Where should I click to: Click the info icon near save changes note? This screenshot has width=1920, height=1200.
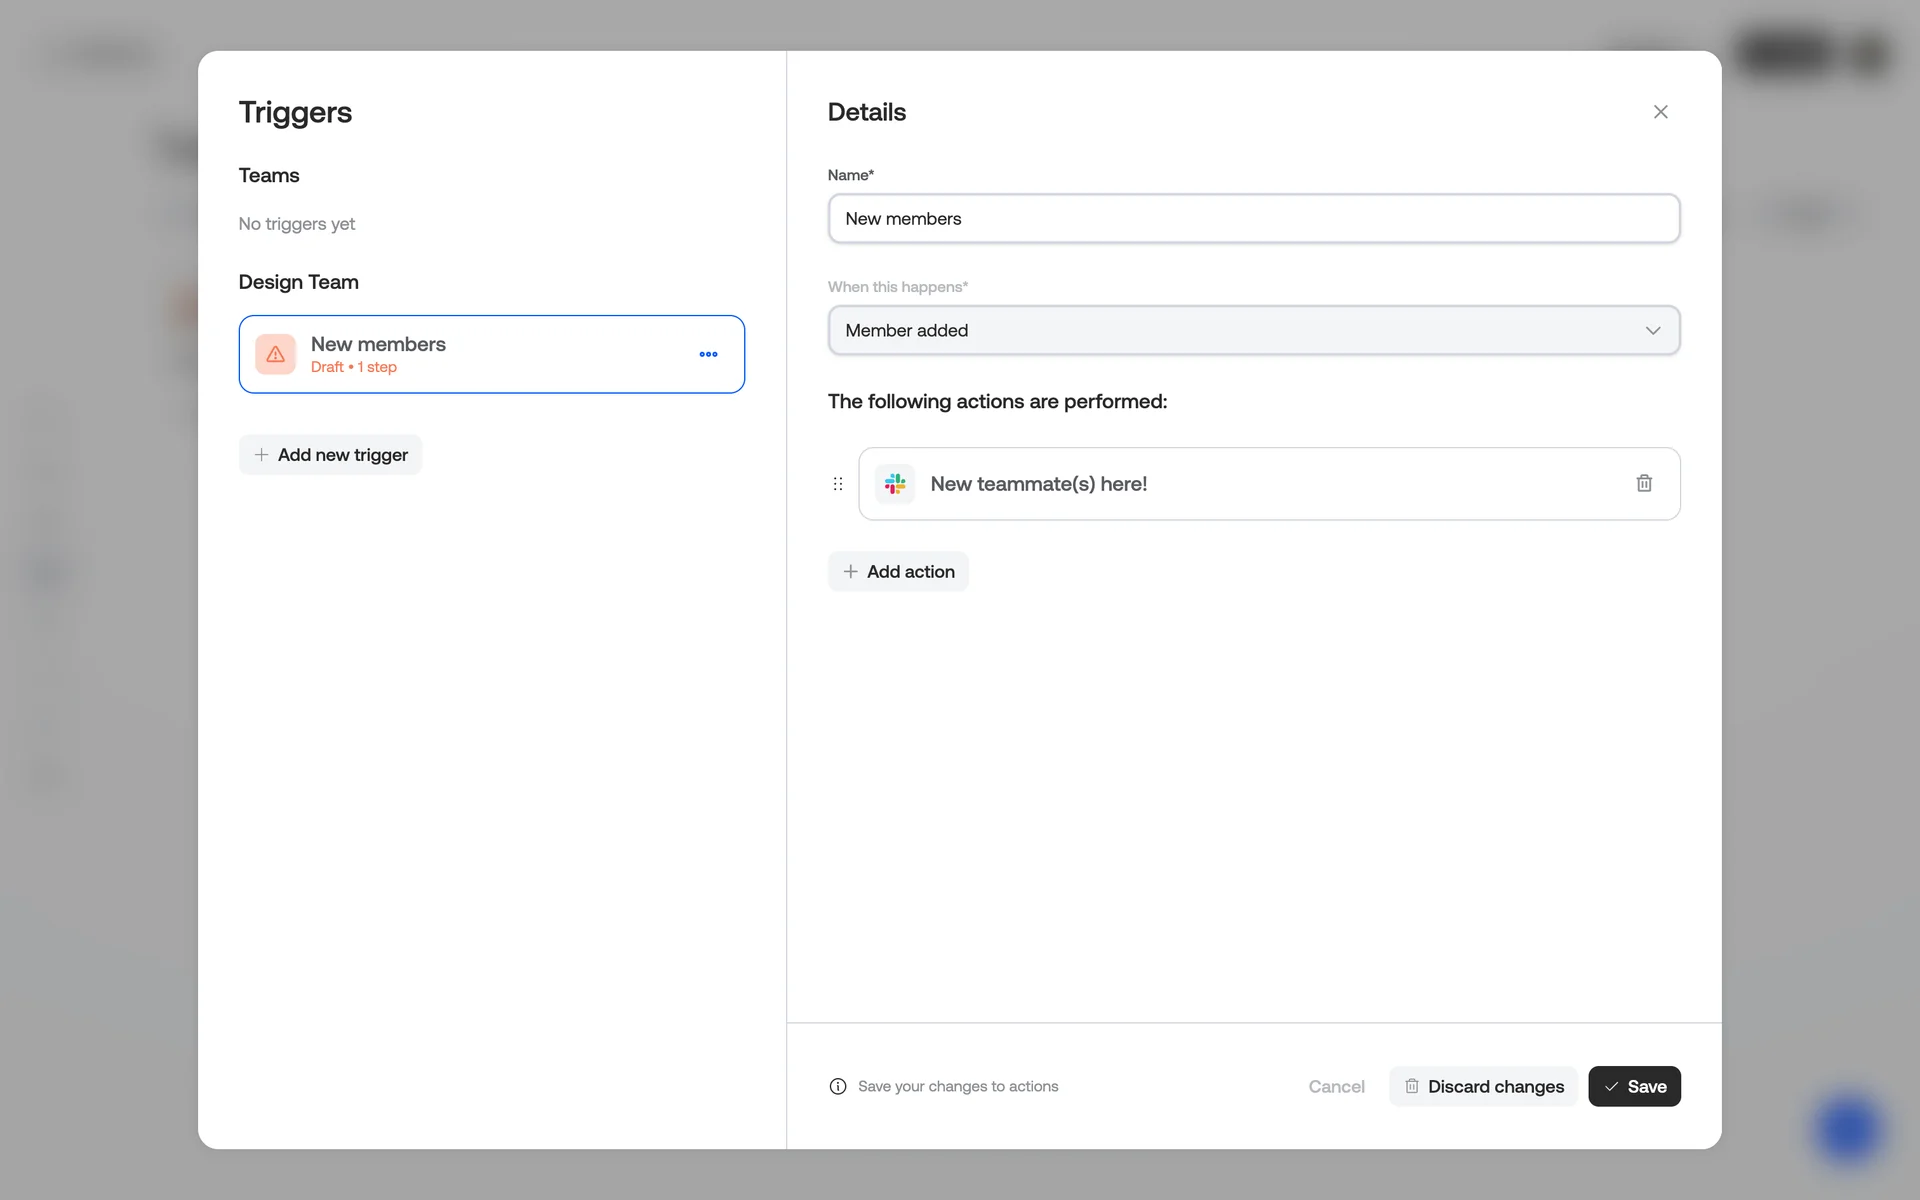(x=838, y=1086)
